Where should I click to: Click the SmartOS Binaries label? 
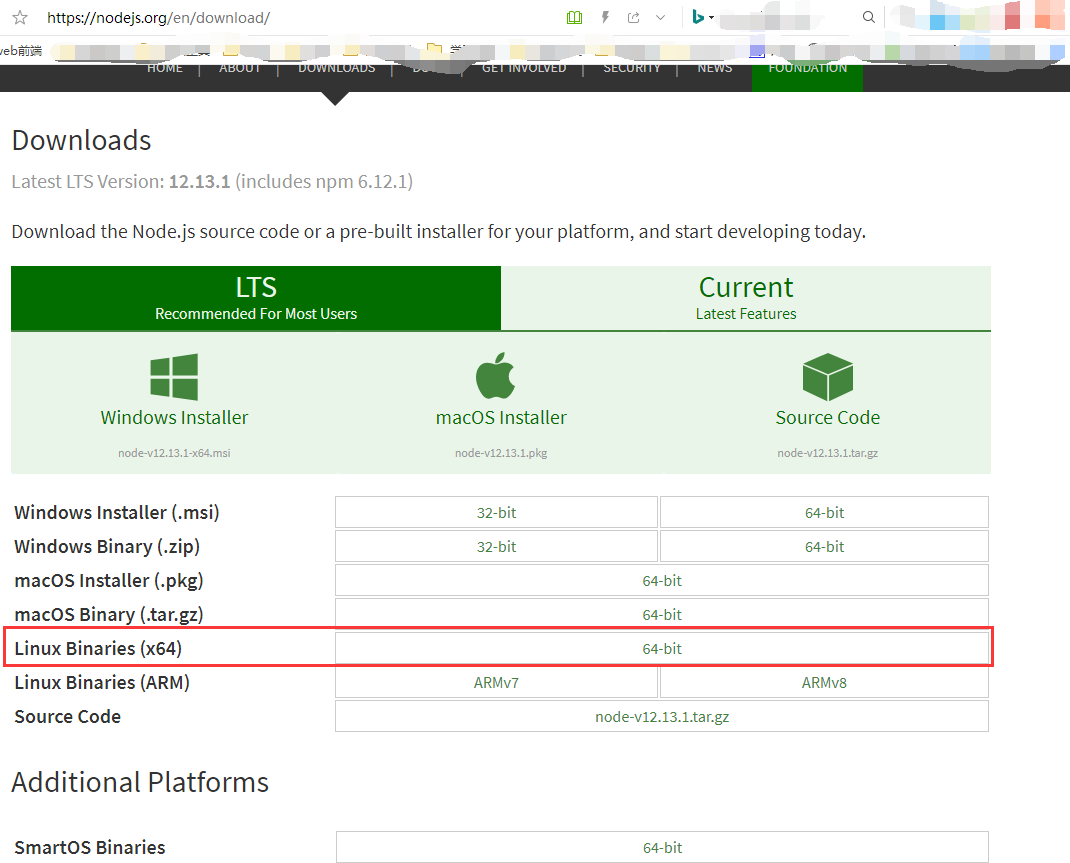click(90, 847)
